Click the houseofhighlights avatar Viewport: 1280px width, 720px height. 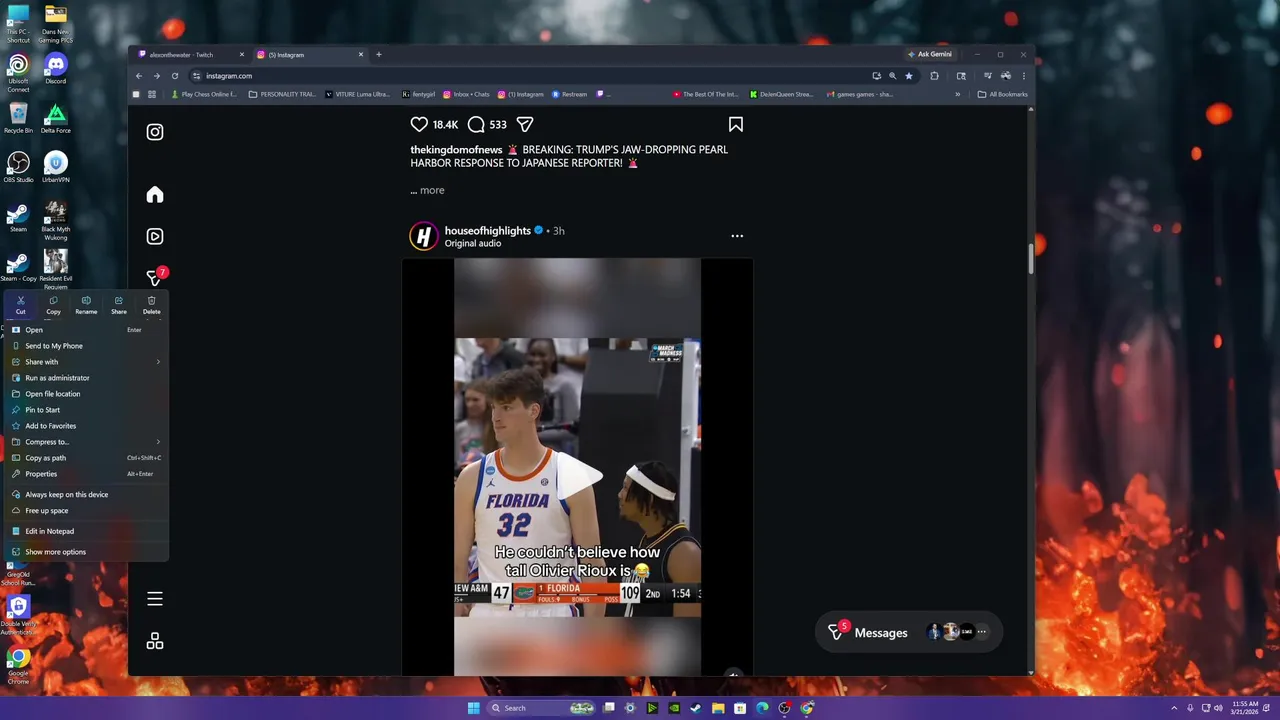pyautogui.click(x=424, y=236)
